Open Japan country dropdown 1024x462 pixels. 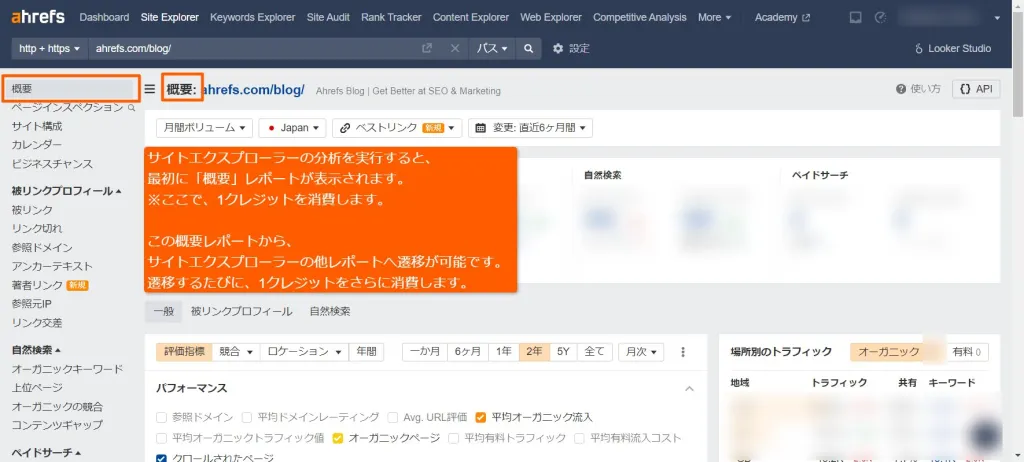(x=293, y=128)
